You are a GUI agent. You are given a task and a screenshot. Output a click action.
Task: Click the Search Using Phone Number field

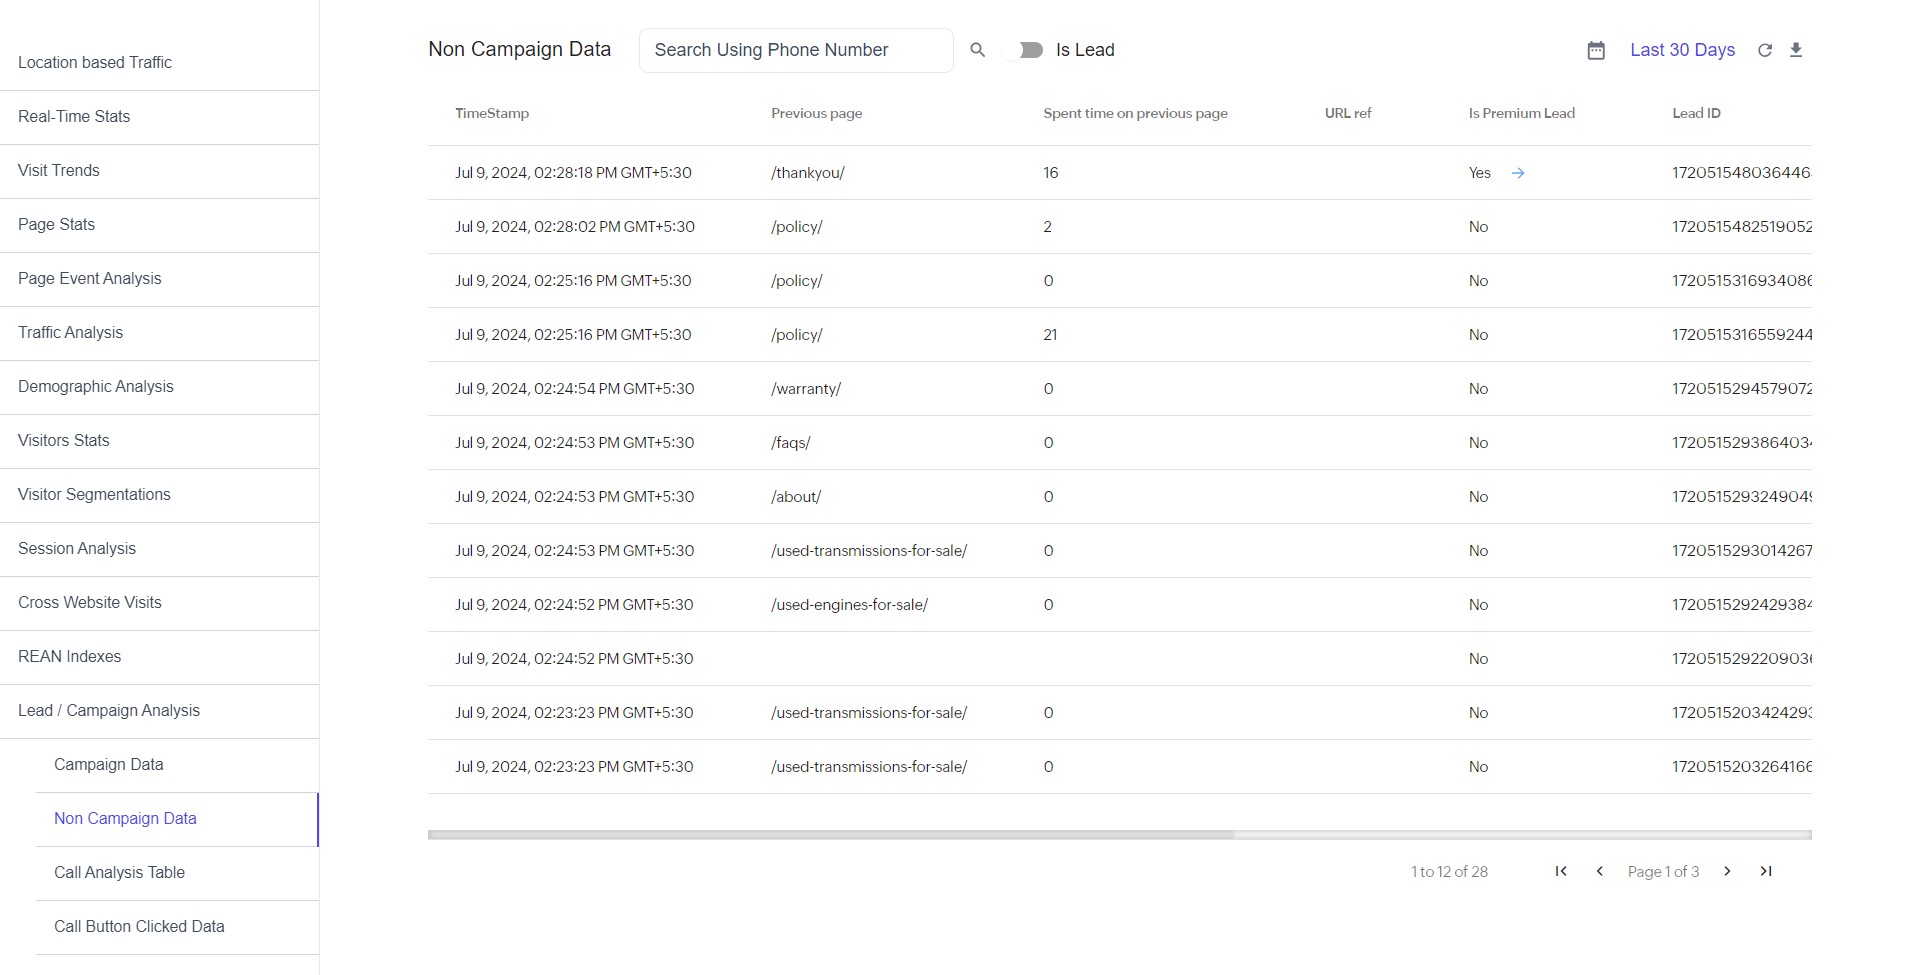pyautogui.click(x=796, y=50)
